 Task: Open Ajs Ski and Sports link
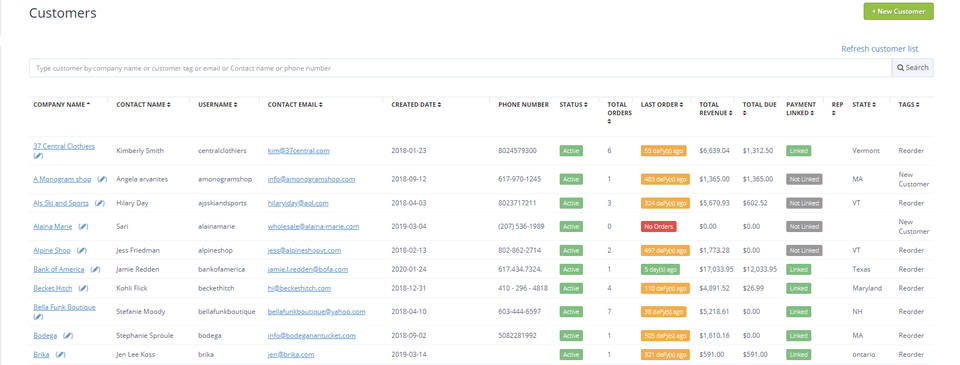pyautogui.click(x=61, y=203)
